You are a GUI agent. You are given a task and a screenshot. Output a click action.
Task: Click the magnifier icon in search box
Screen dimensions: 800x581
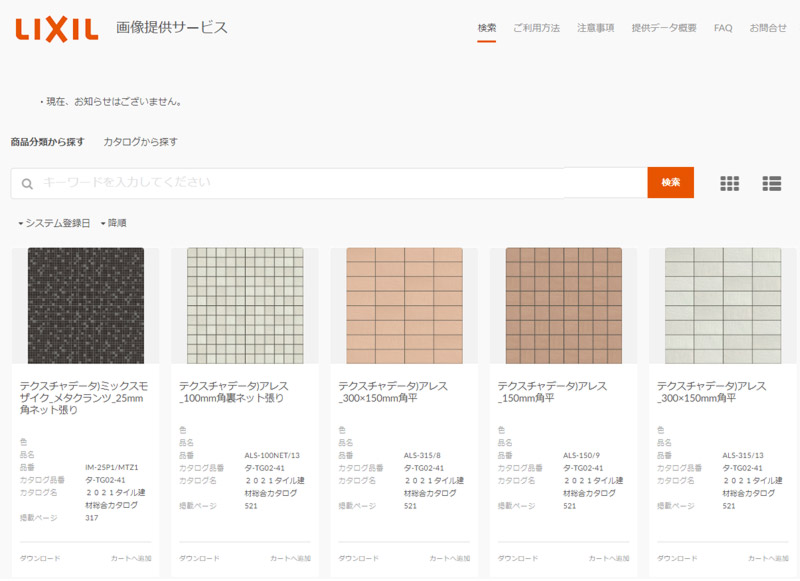(27, 184)
